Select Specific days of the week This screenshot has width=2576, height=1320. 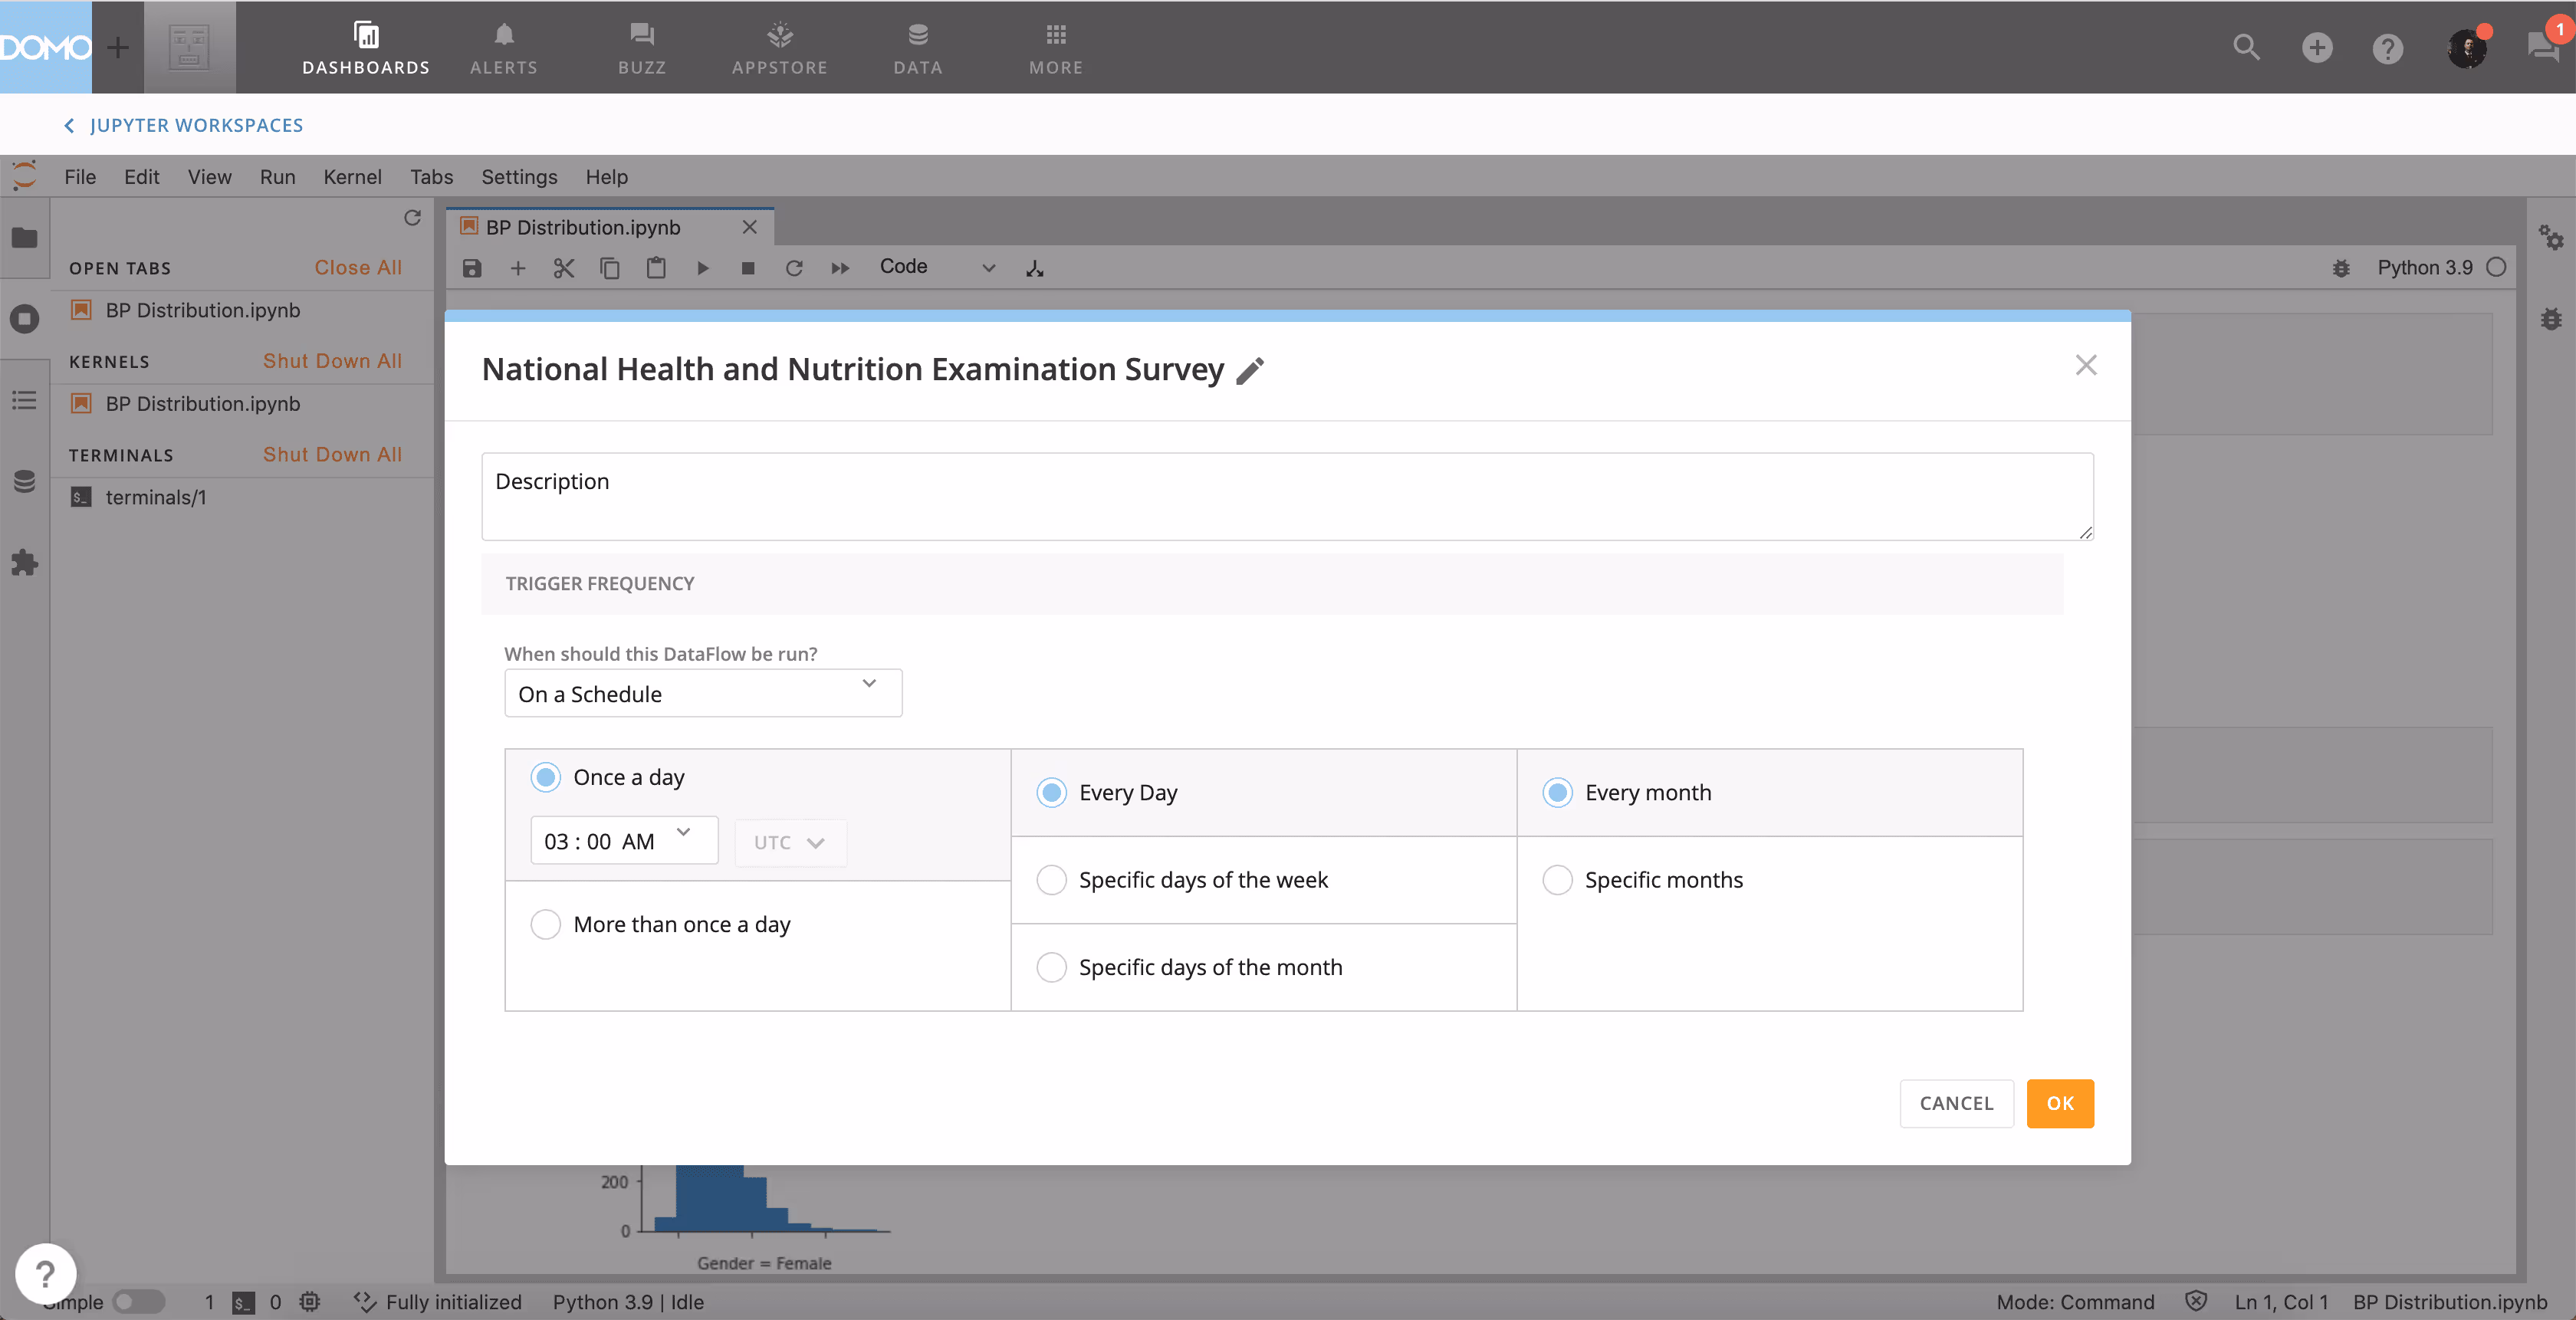click(x=1051, y=880)
